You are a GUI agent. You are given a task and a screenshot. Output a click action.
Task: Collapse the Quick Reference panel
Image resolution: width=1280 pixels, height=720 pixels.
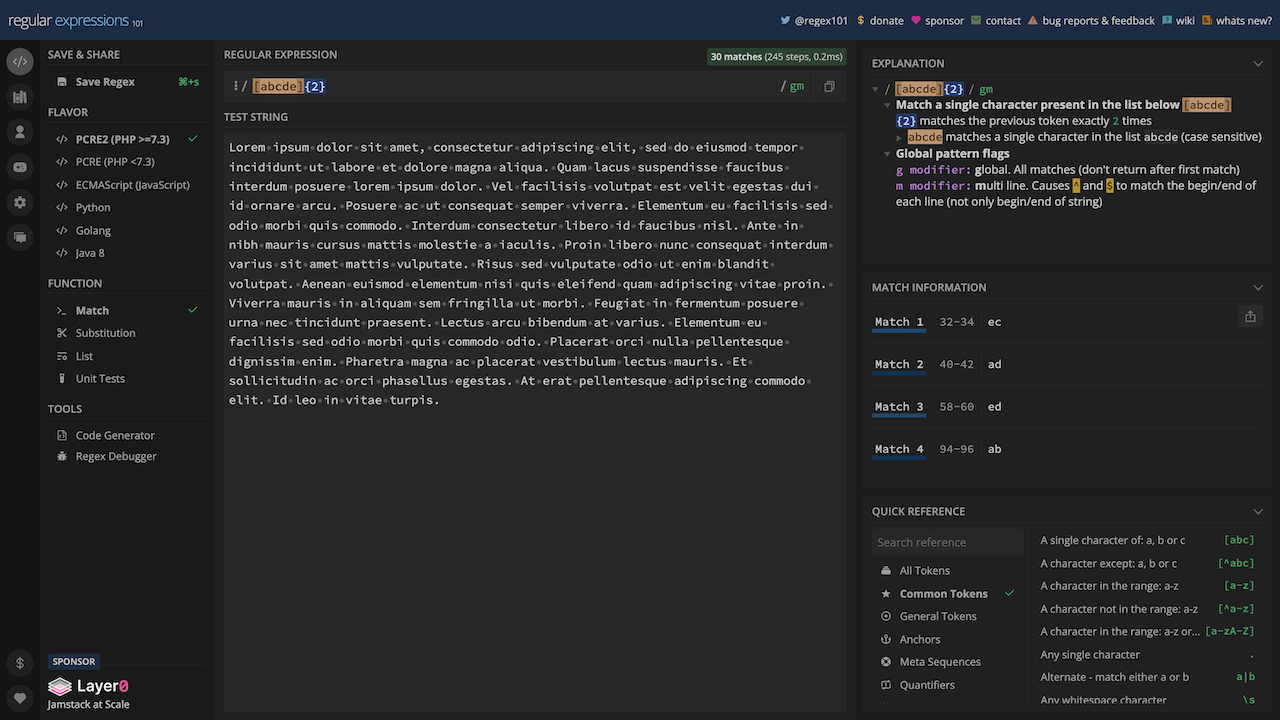point(1257,511)
